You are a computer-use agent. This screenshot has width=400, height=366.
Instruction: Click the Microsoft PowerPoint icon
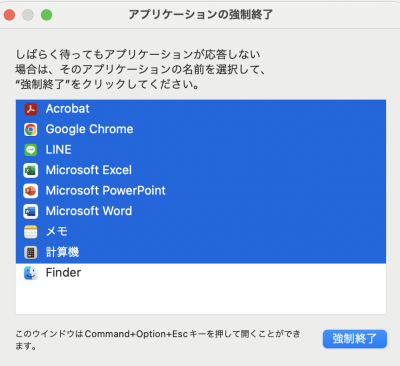click(x=31, y=191)
